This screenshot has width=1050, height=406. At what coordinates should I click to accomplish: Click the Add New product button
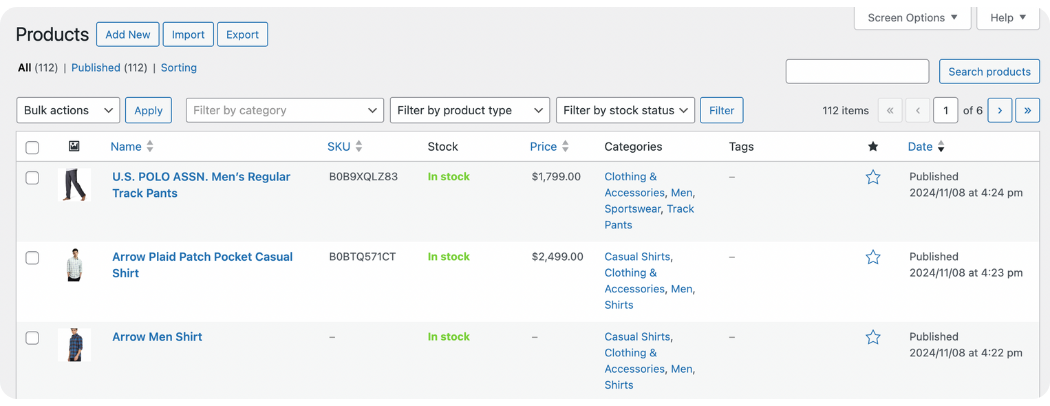coord(127,35)
